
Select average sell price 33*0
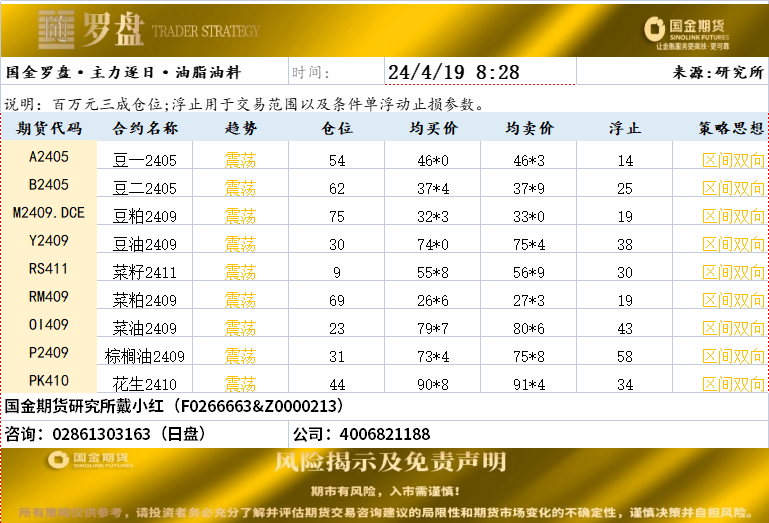(x=529, y=217)
